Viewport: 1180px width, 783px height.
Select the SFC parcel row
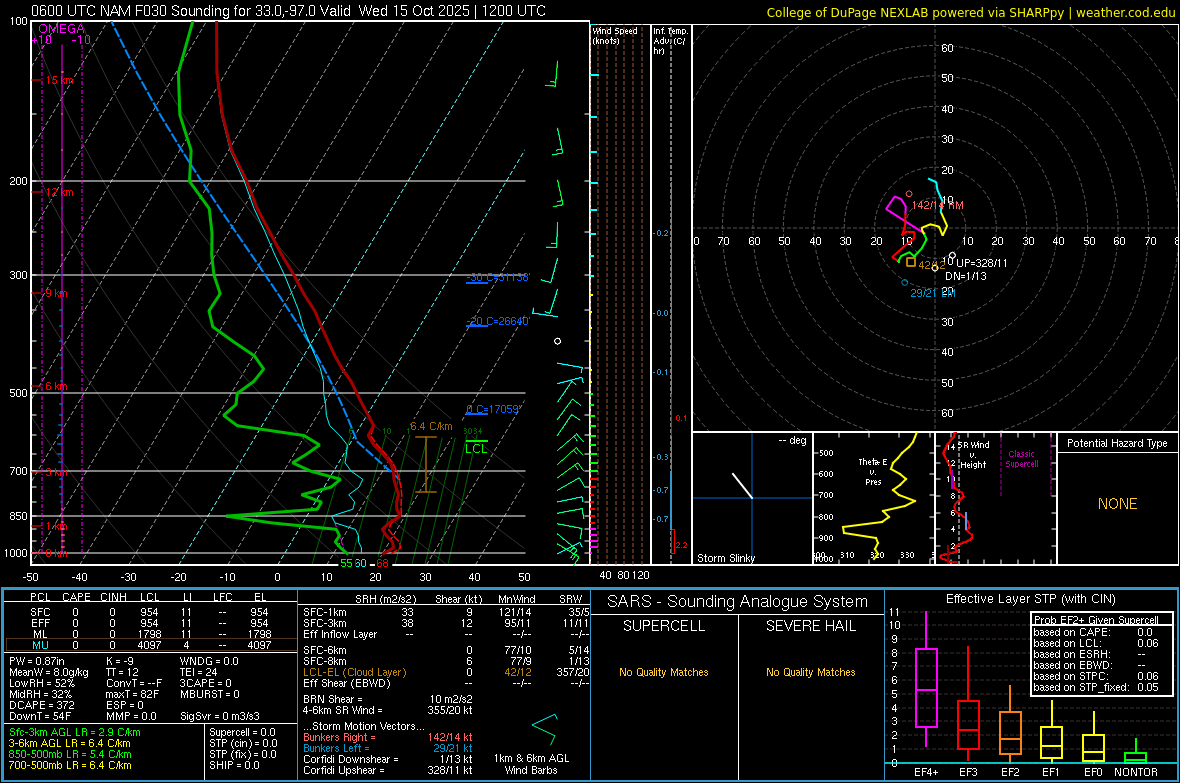coord(151,612)
